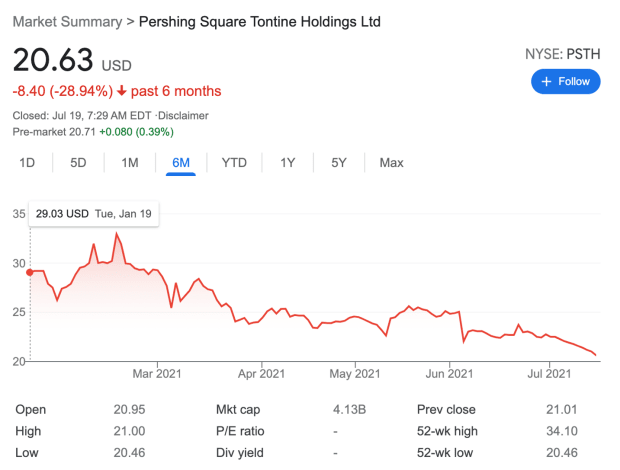Click the May 2021 axis label
620x470 pixels.
(355, 374)
